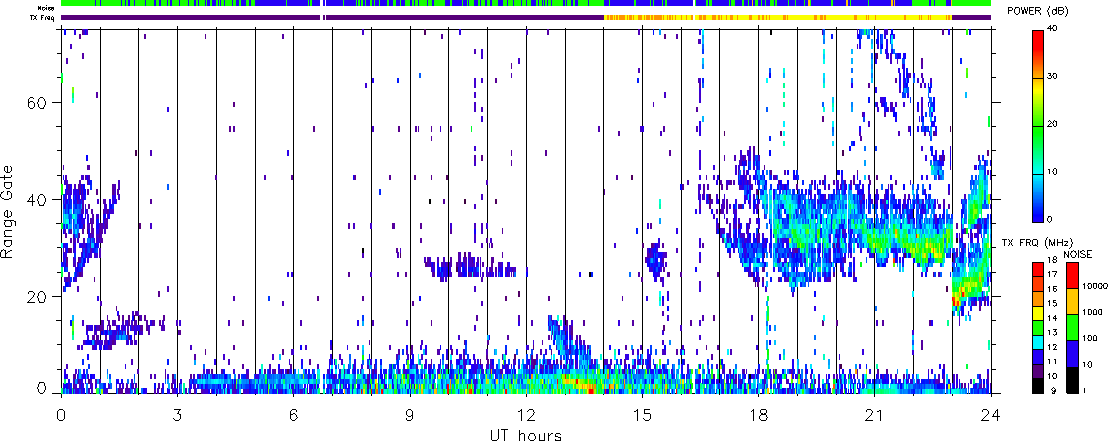Click the 15 label on the TX FRQ legend
This screenshot has width=1108, height=441.
1052,303
